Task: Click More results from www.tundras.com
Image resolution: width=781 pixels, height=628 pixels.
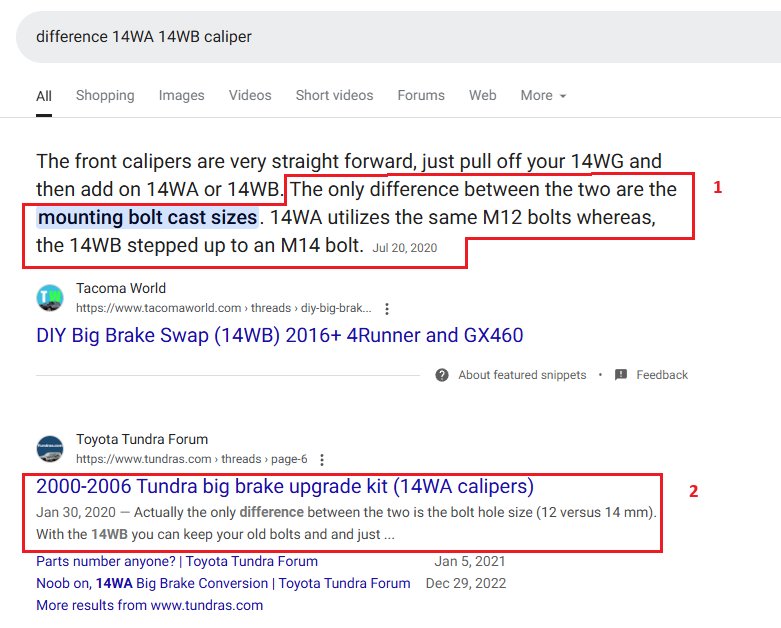Action: [149, 605]
